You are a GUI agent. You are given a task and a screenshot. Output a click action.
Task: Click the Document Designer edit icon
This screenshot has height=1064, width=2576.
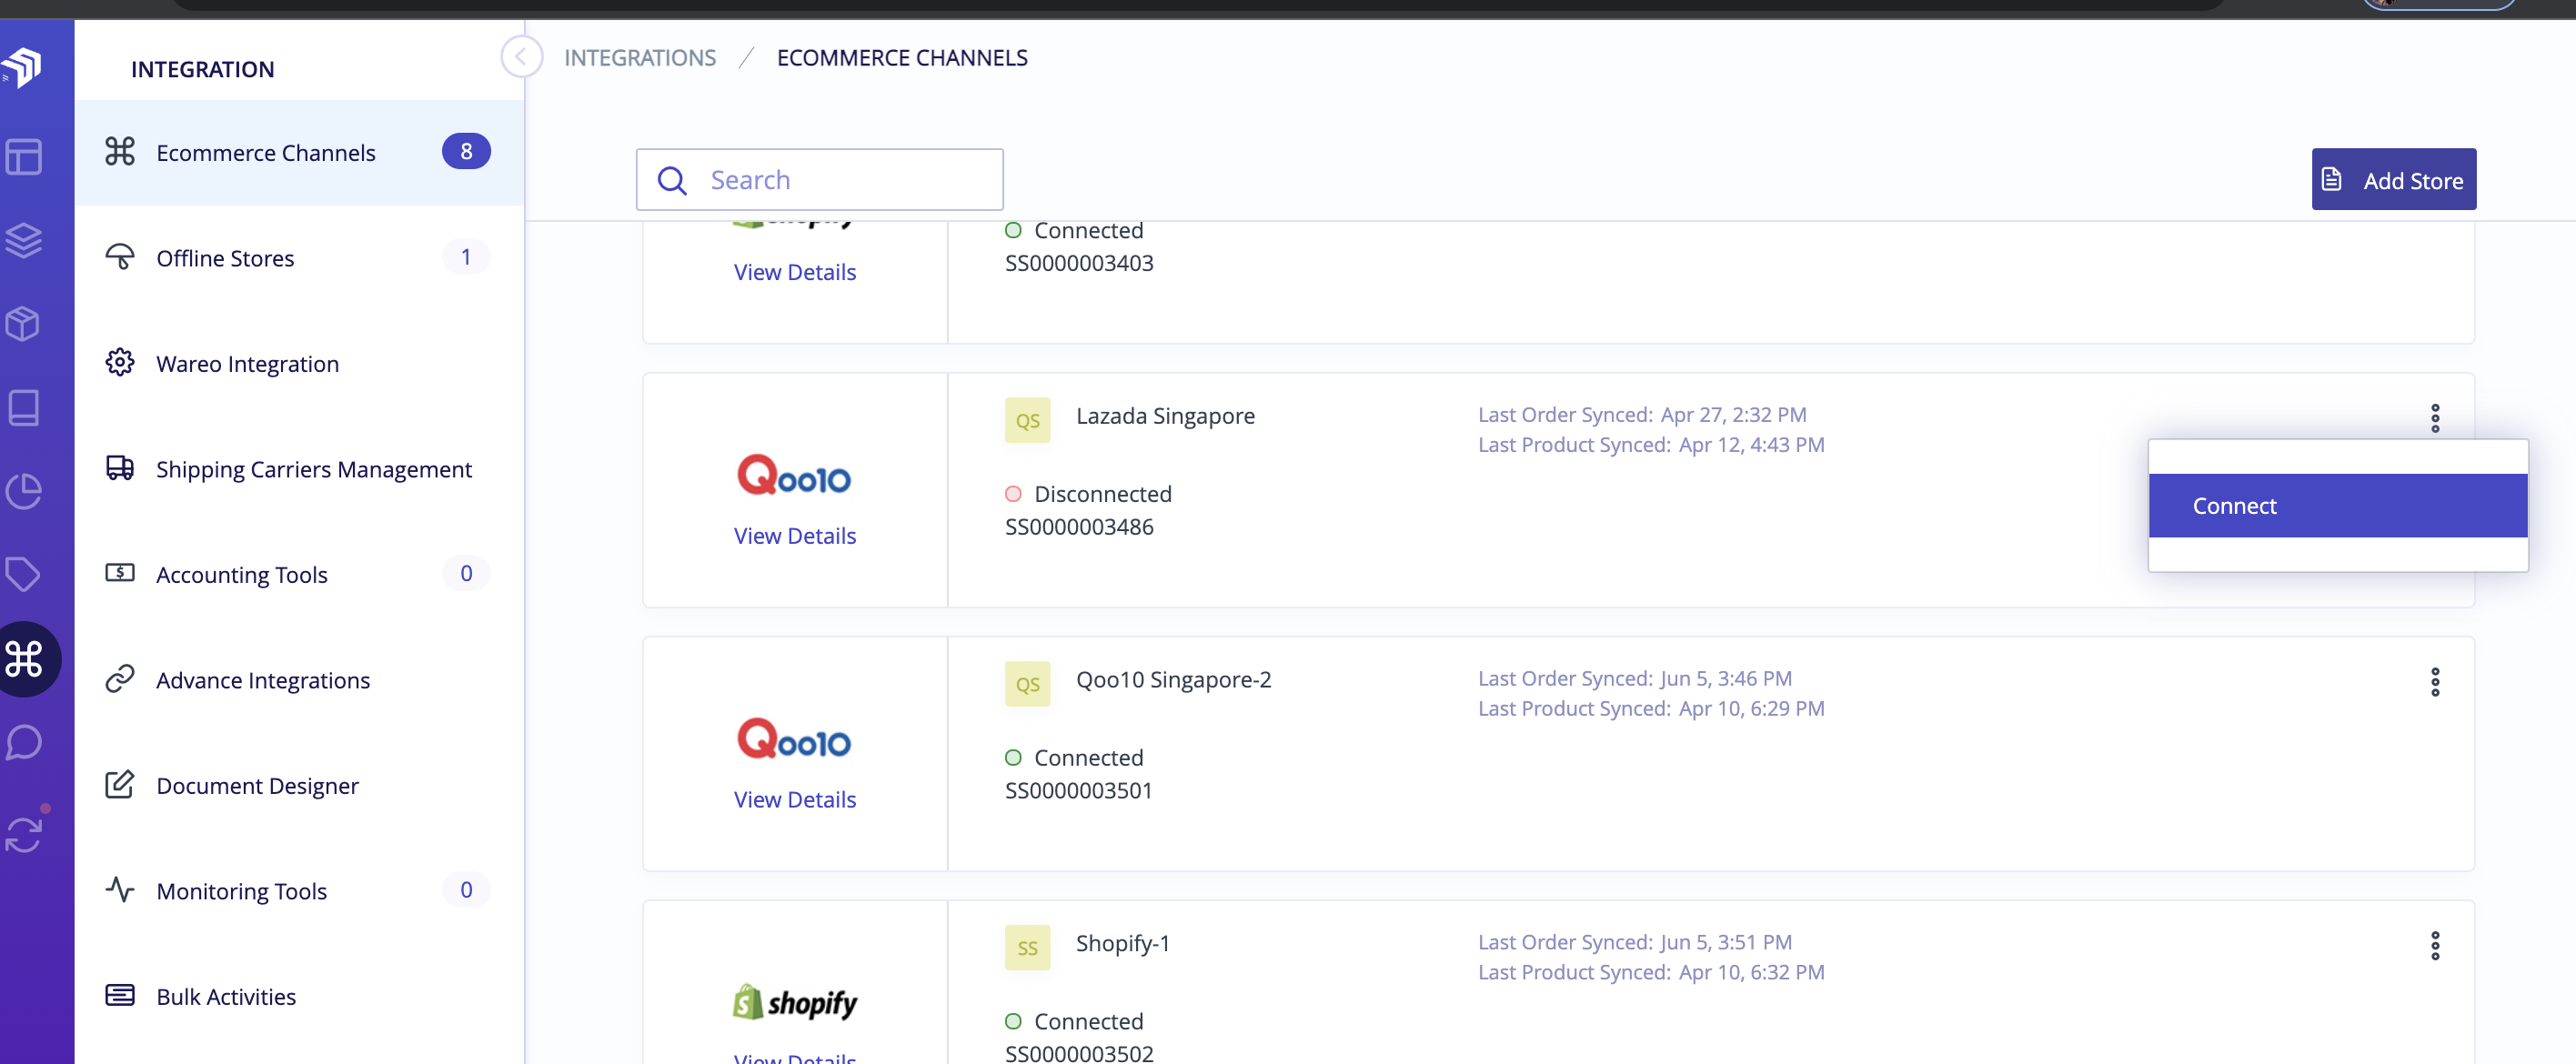point(120,784)
